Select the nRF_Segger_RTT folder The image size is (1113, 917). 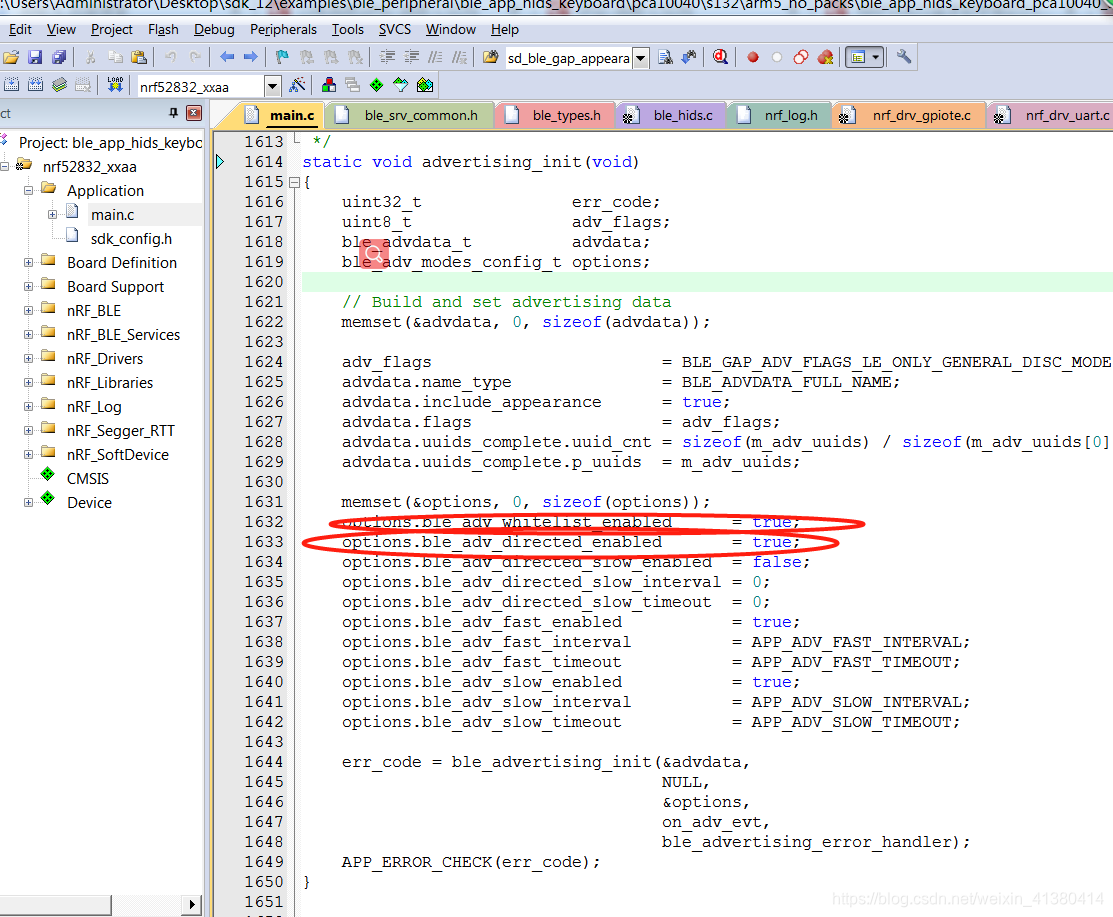tap(121, 431)
